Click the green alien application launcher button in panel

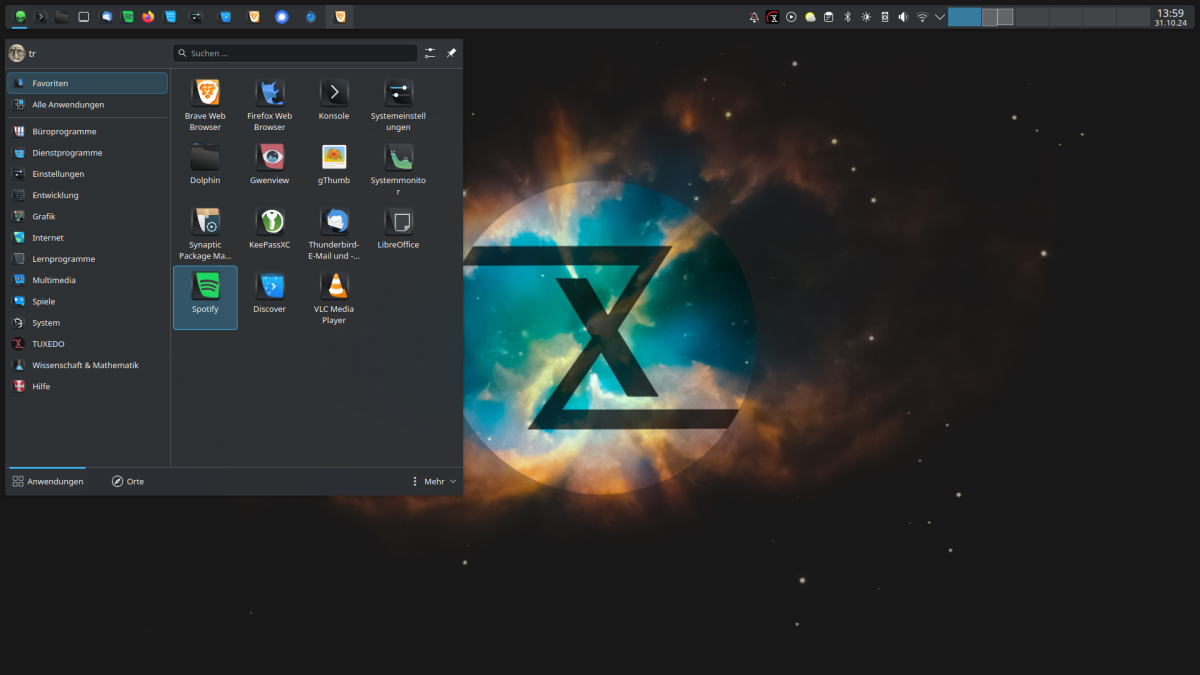[20, 17]
